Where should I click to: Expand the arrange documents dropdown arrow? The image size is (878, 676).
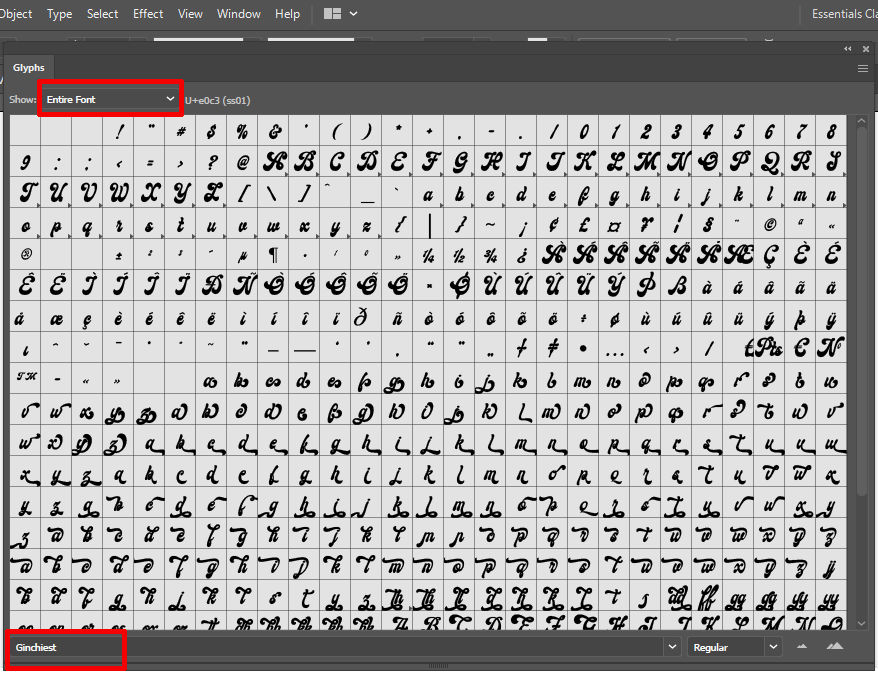click(x=353, y=13)
